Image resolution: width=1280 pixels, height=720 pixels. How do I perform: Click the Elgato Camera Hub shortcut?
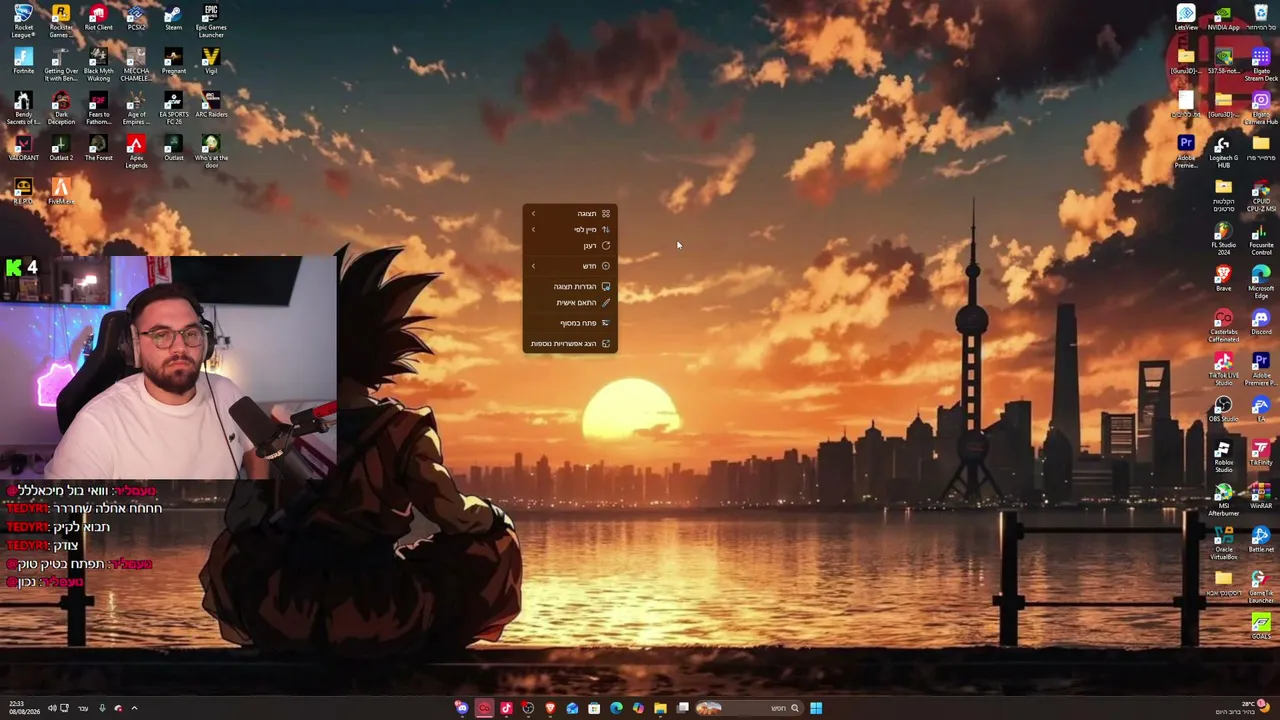[x=1261, y=108]
